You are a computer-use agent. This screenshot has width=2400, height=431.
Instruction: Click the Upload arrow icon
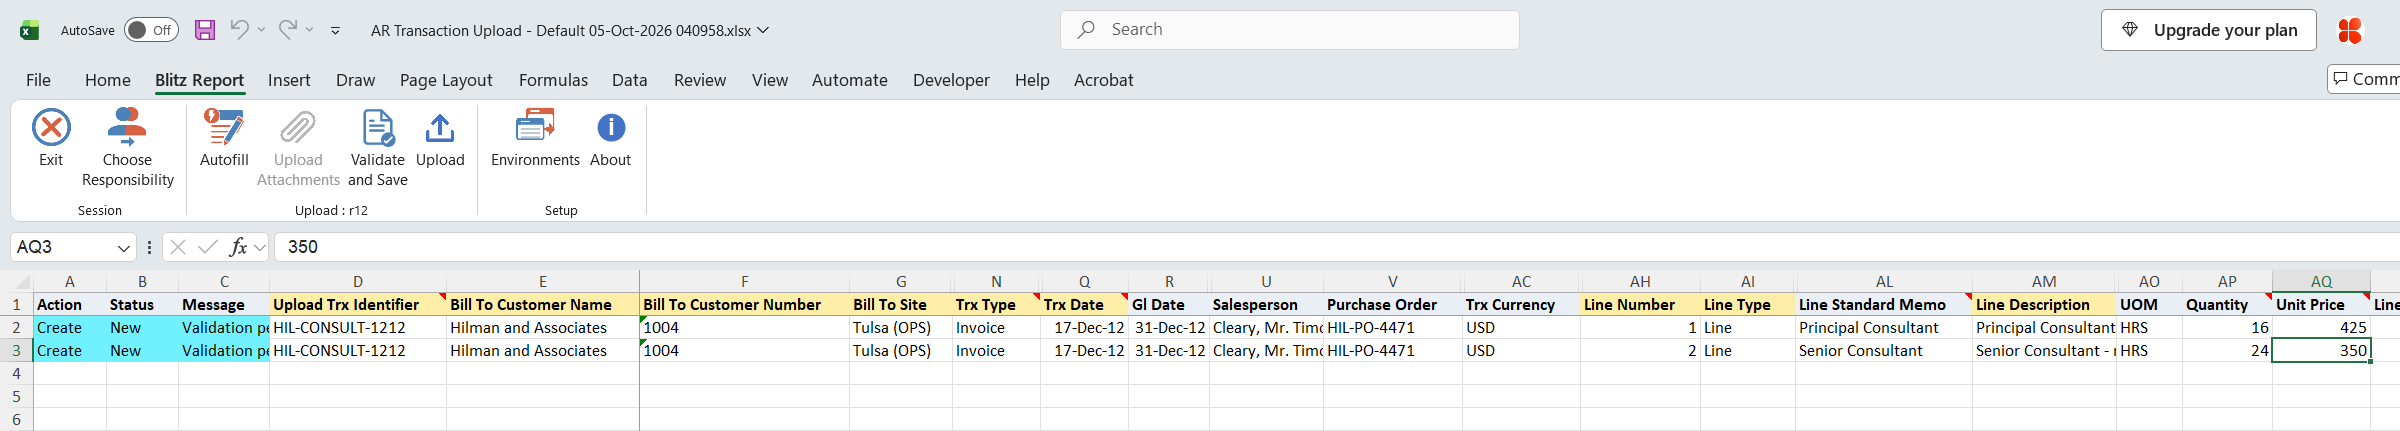pyautogui.click(x=440, y=128)
